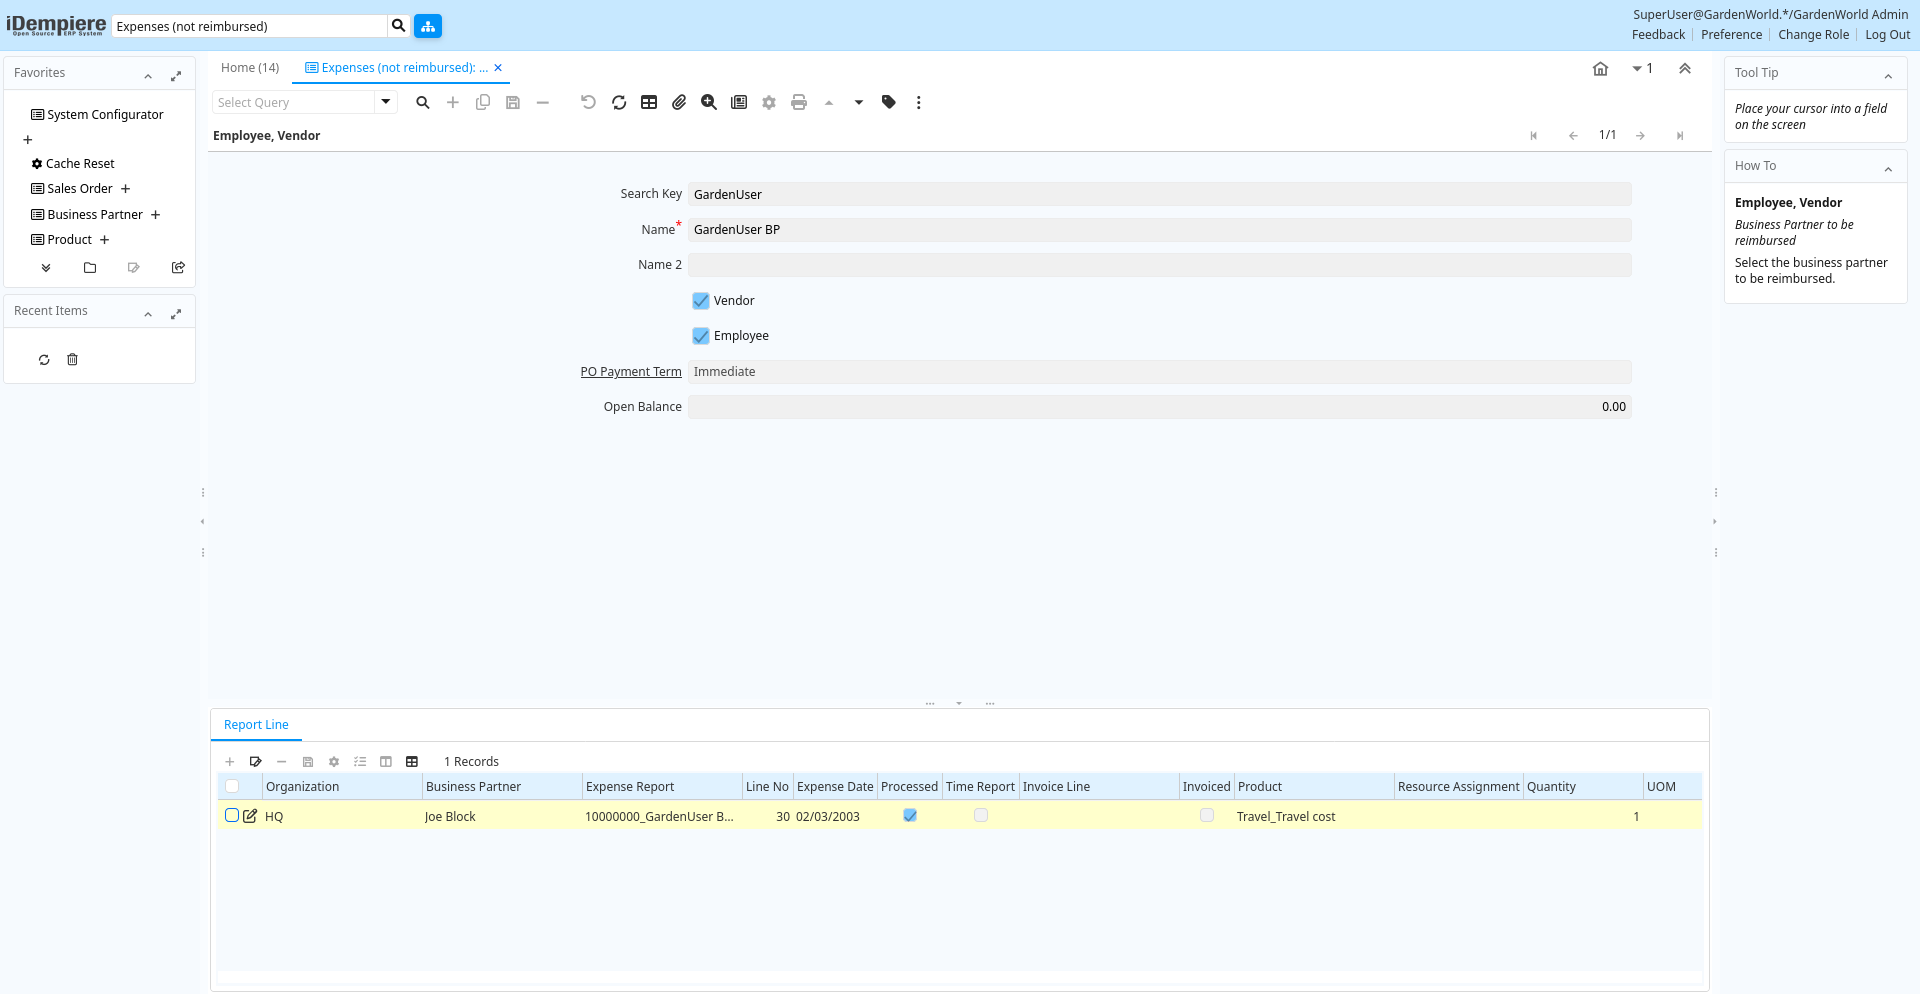This screenshot has width=1920, height=994.
Task: Click the Zoom Across icon
Action: (x=709, y=102)
